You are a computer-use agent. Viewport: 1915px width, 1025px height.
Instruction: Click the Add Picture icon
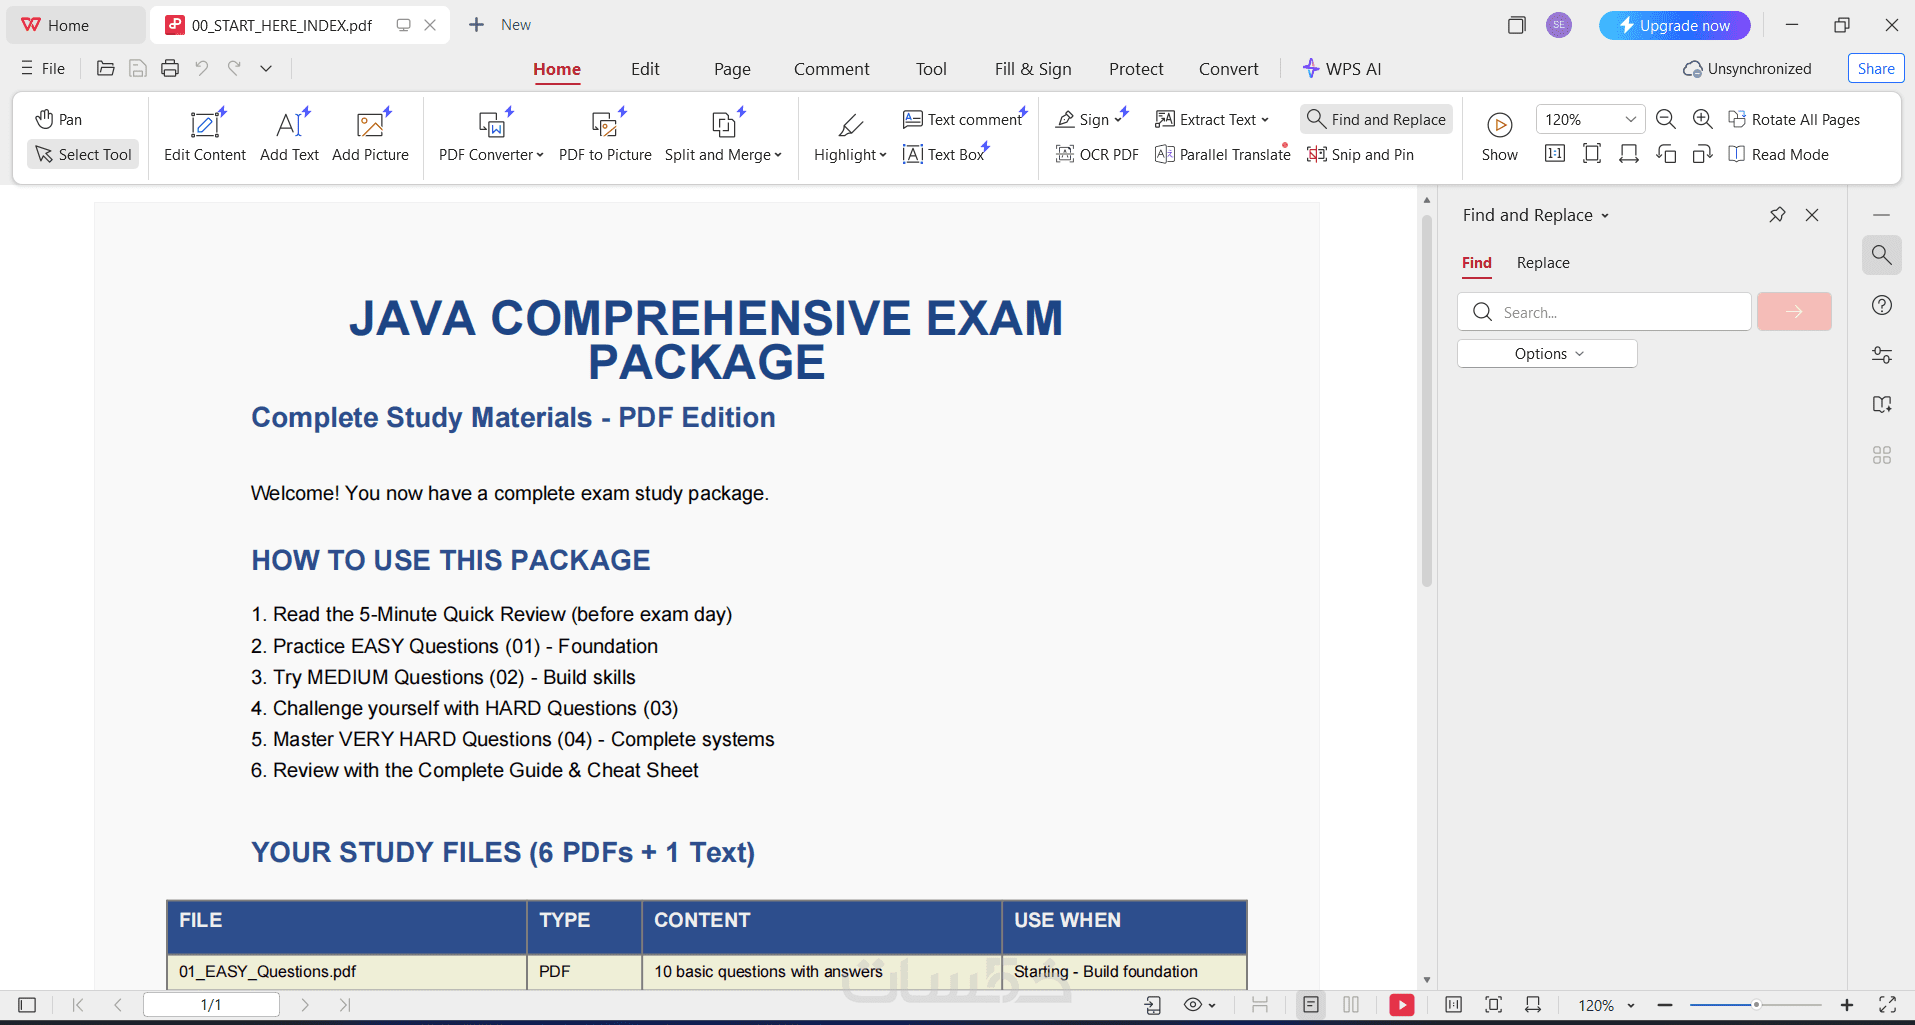point(371,124)
